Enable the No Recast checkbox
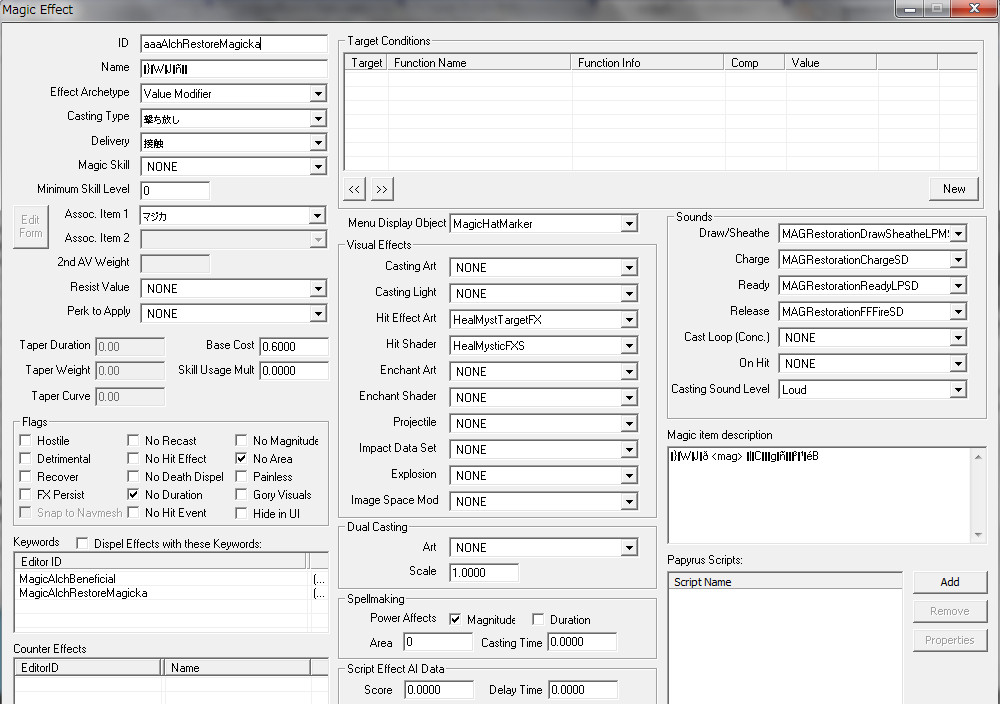Viewport: 1000px width, 704px height. 133,441
